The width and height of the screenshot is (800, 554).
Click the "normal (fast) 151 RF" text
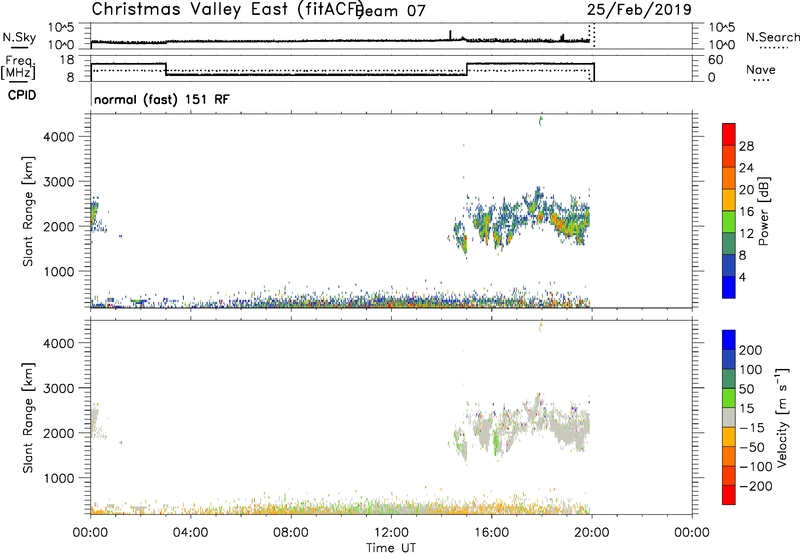[162, 99]
